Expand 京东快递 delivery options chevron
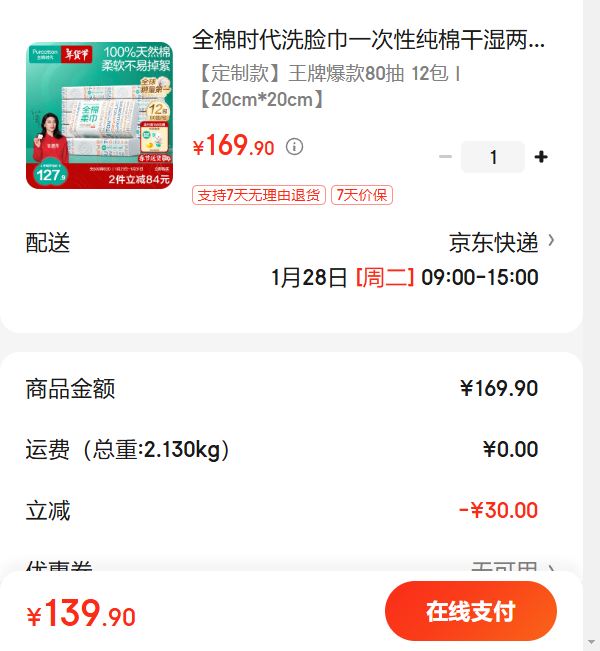 pyautogui.click(x=551, y=240)
